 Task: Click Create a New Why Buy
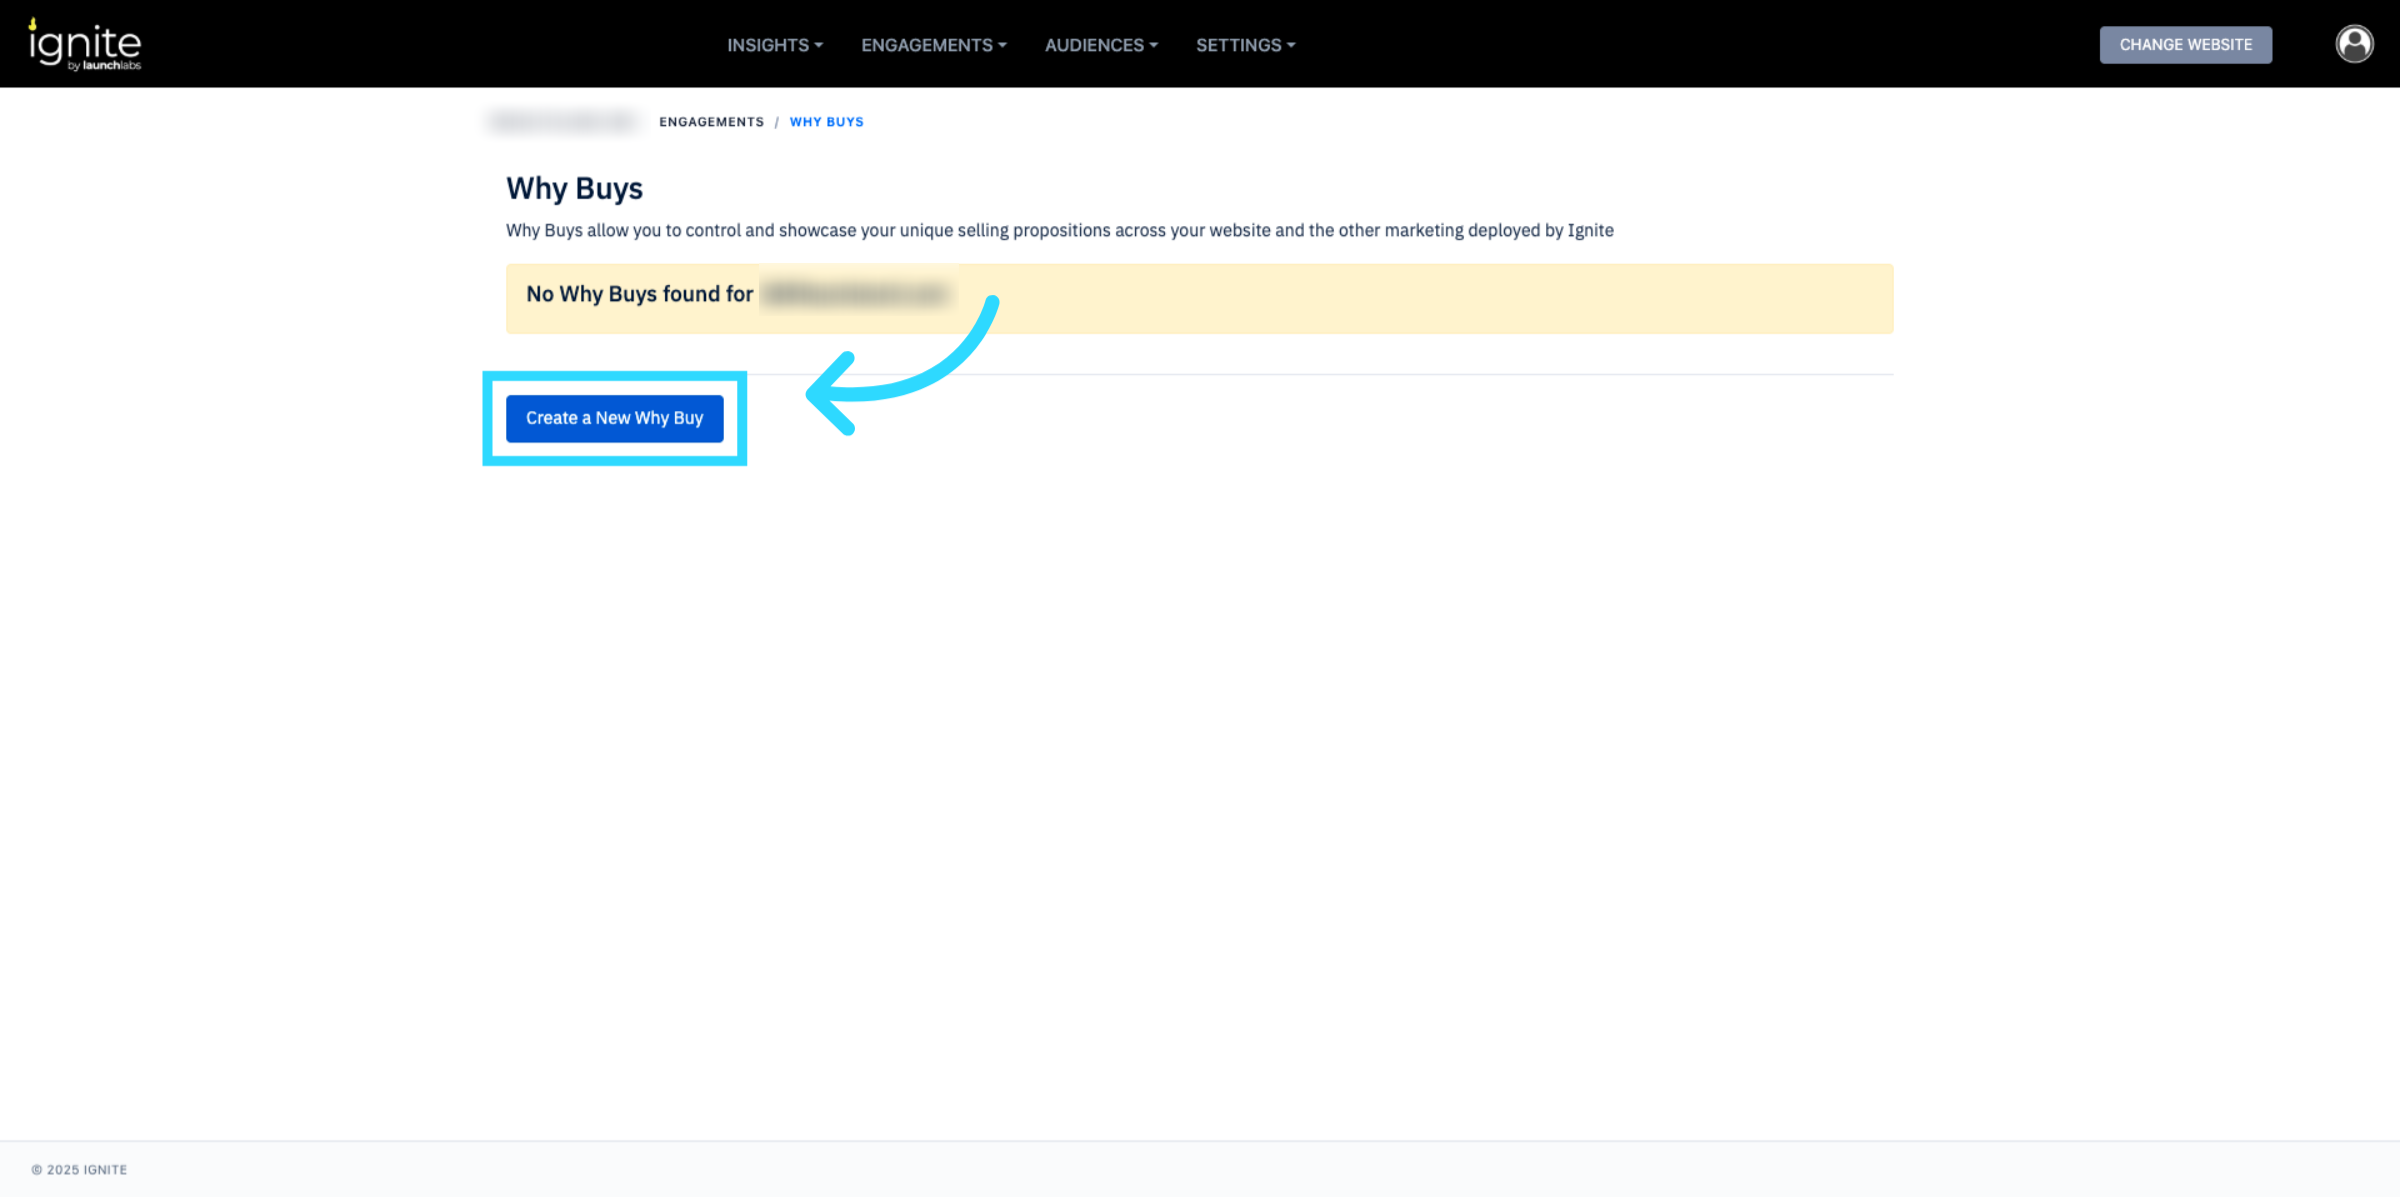(614, 418)
